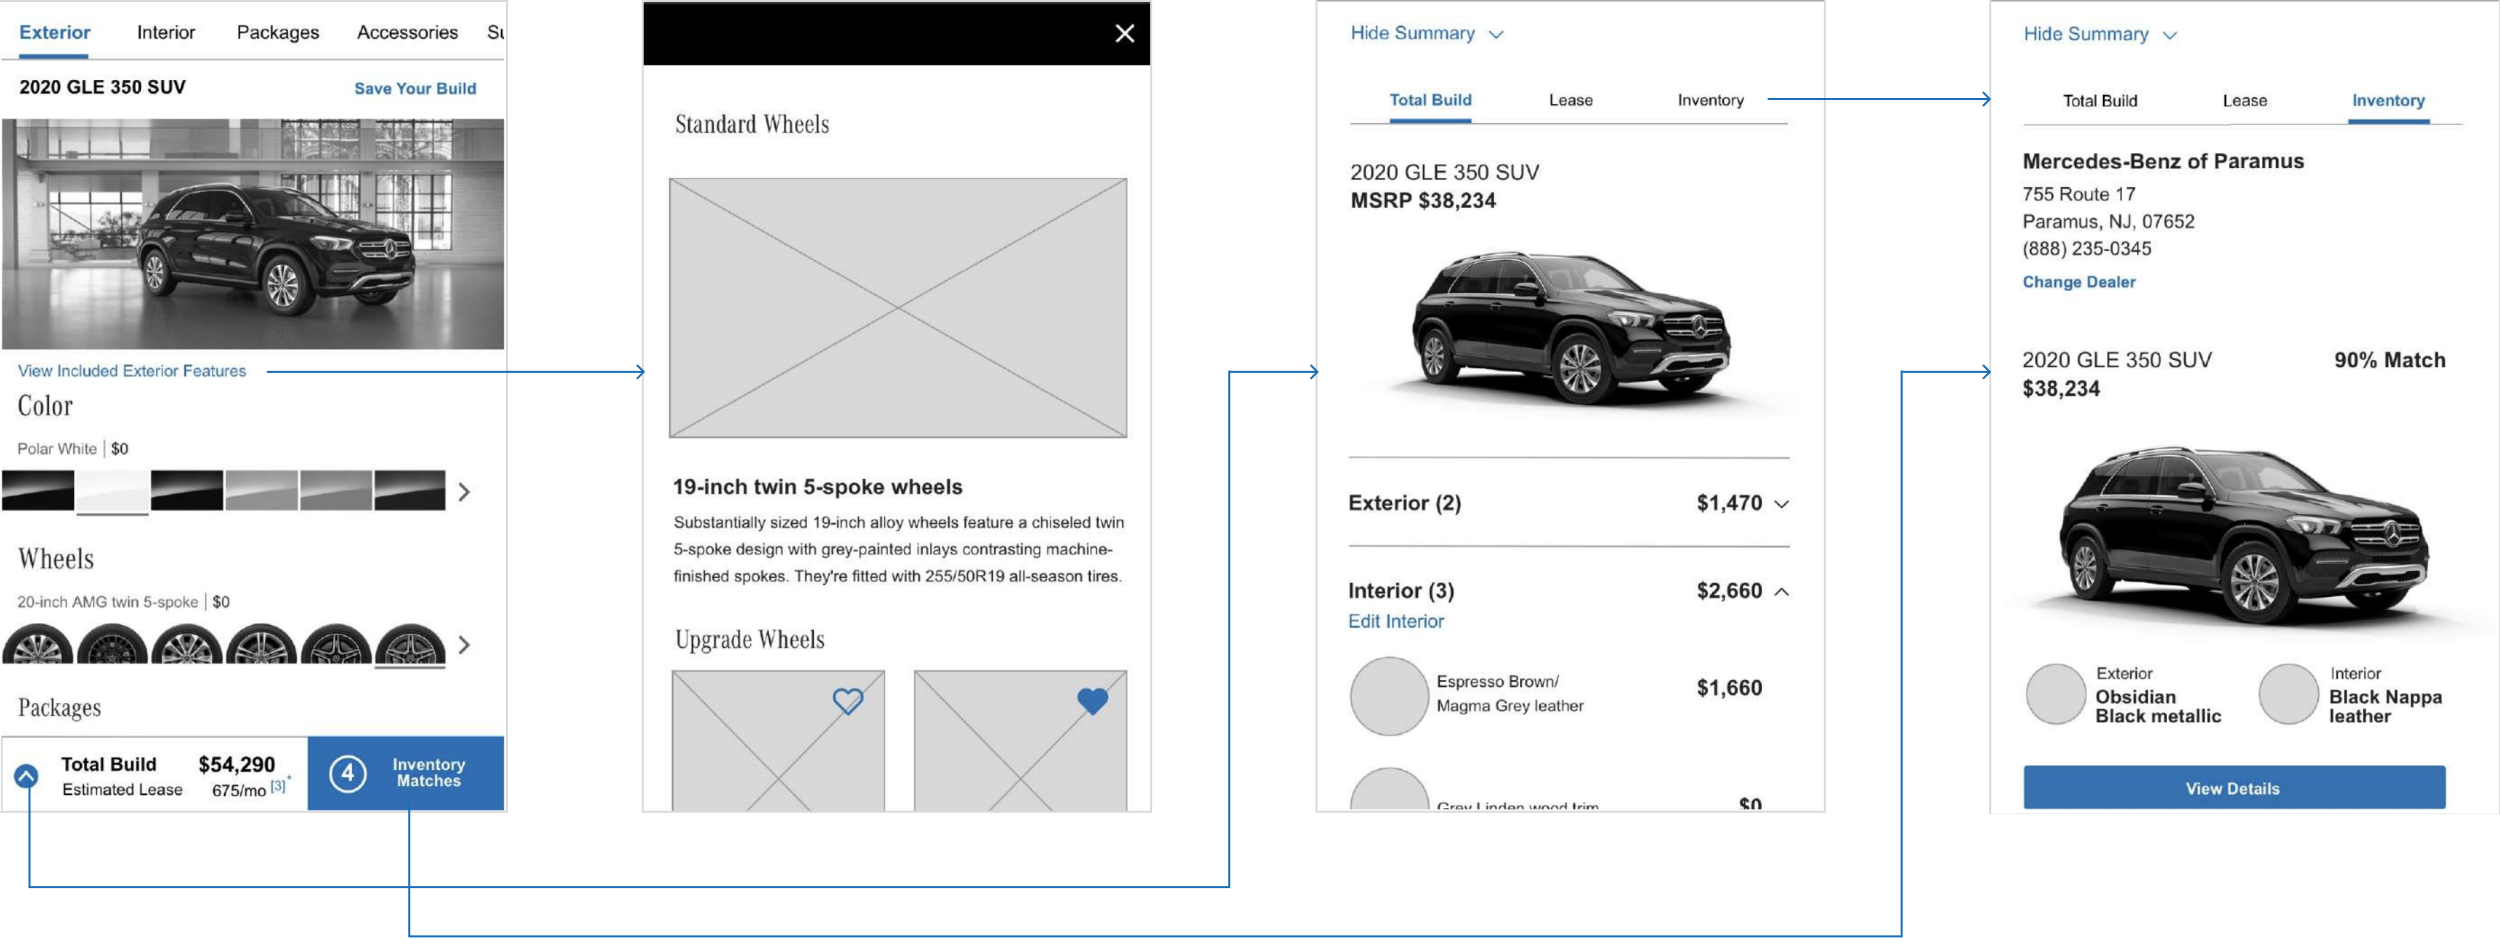Select the fourth grey color swatch

pos(261,491)
